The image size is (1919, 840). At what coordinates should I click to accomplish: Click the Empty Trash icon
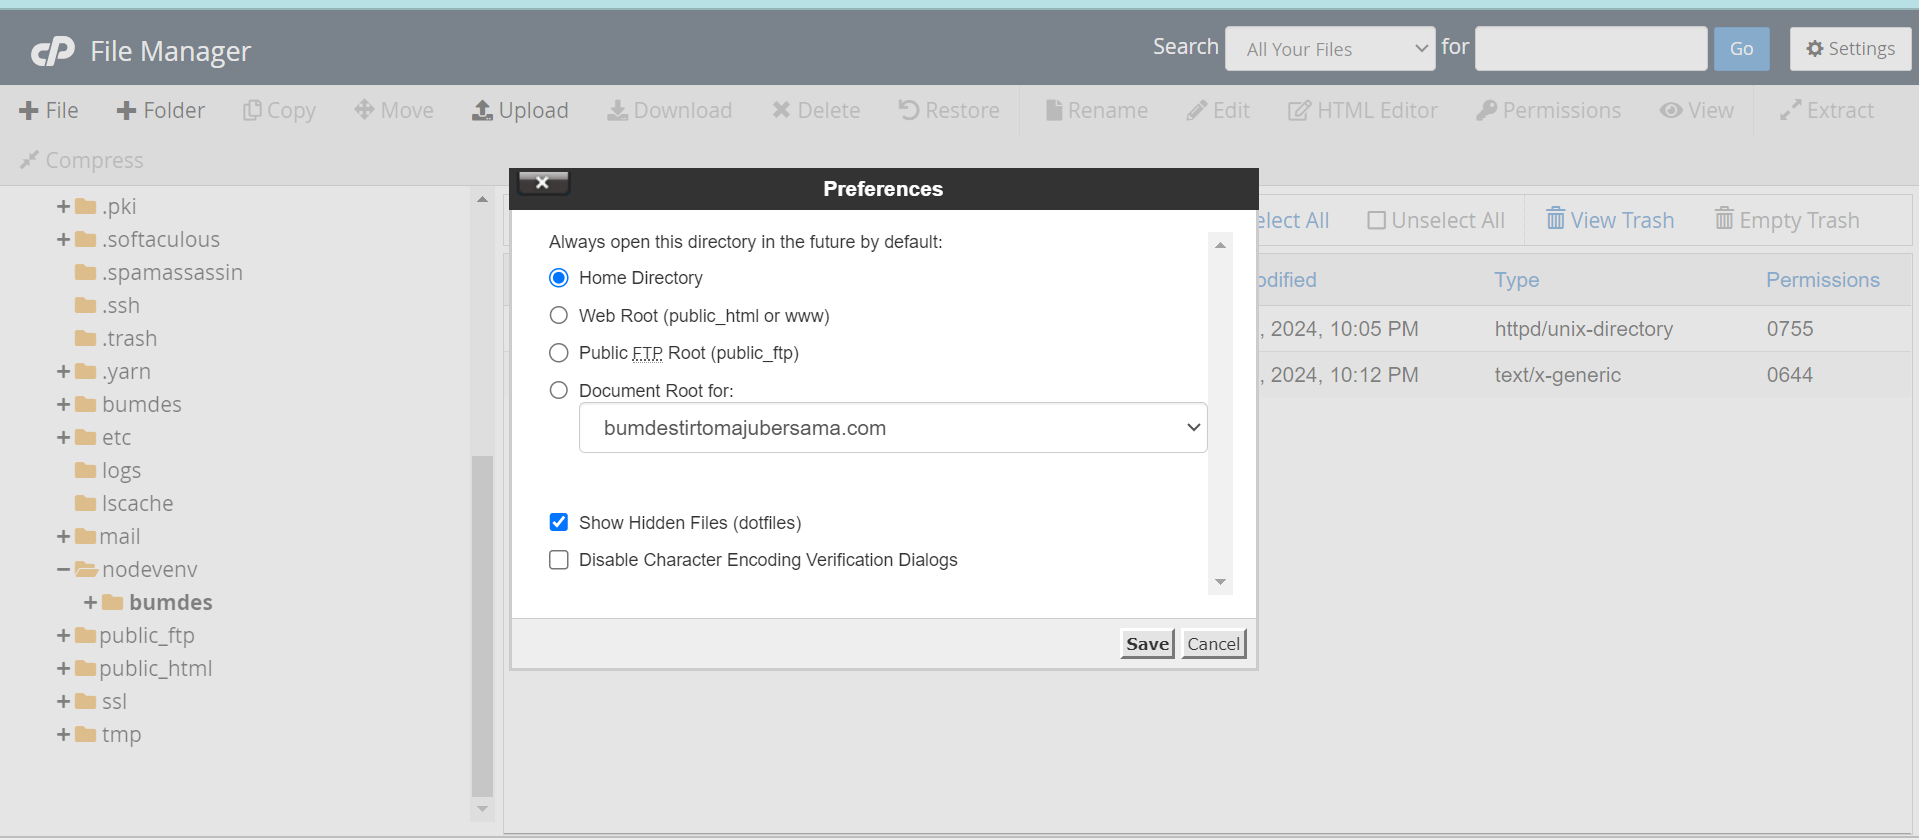(x=1724, y=219)
